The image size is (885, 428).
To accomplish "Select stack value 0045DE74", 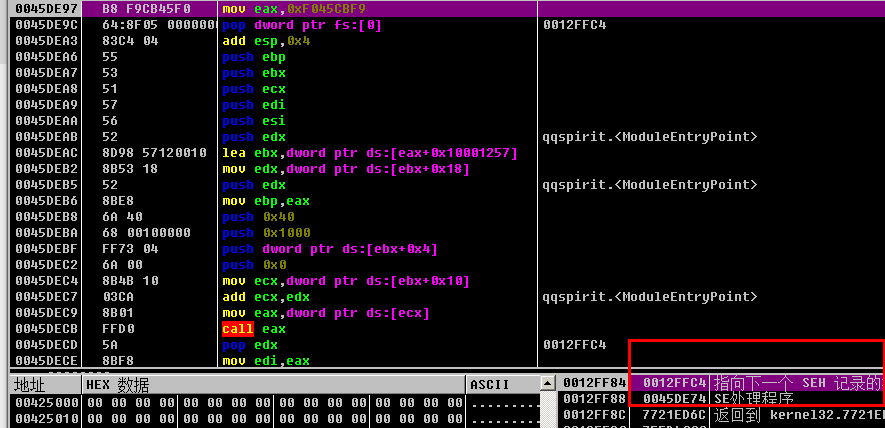I will [x=674, y=399].
